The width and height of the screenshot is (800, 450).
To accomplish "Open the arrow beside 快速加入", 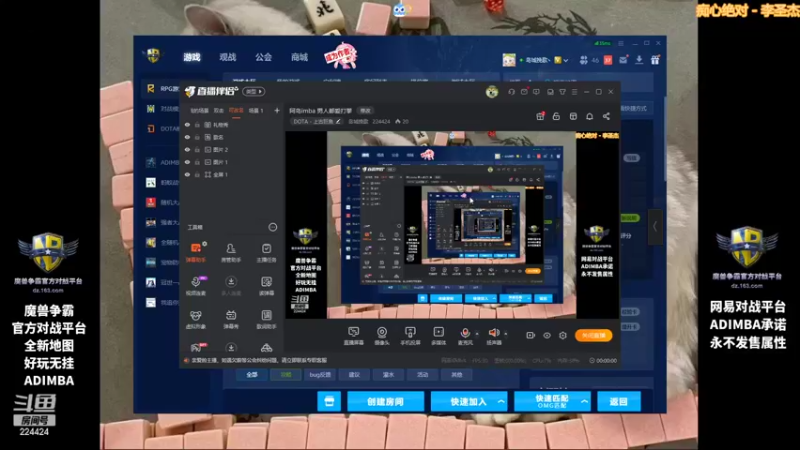I will [x=501, y=402].
